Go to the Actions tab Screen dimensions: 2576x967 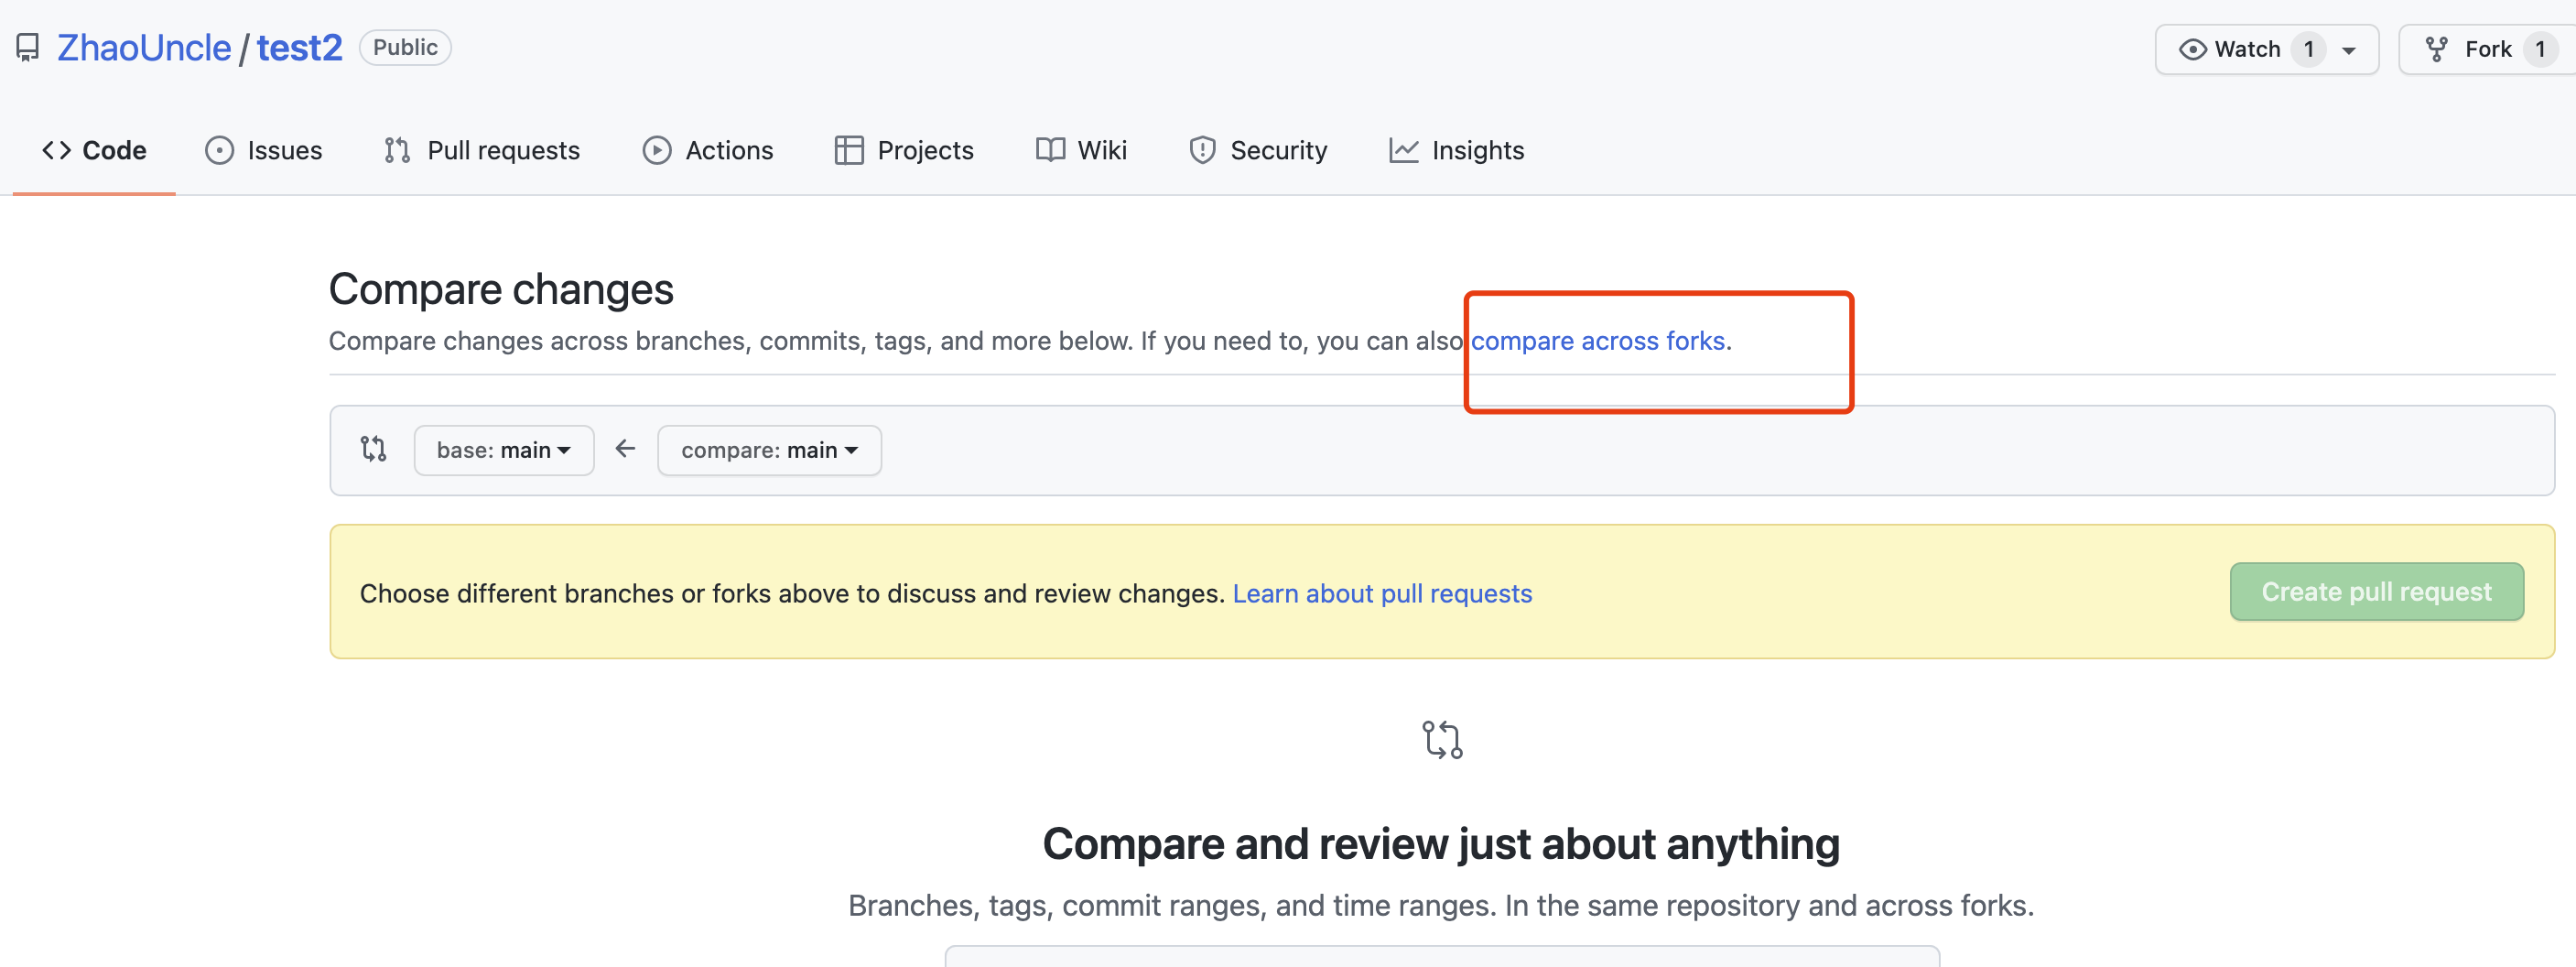(x=708, y=150)
